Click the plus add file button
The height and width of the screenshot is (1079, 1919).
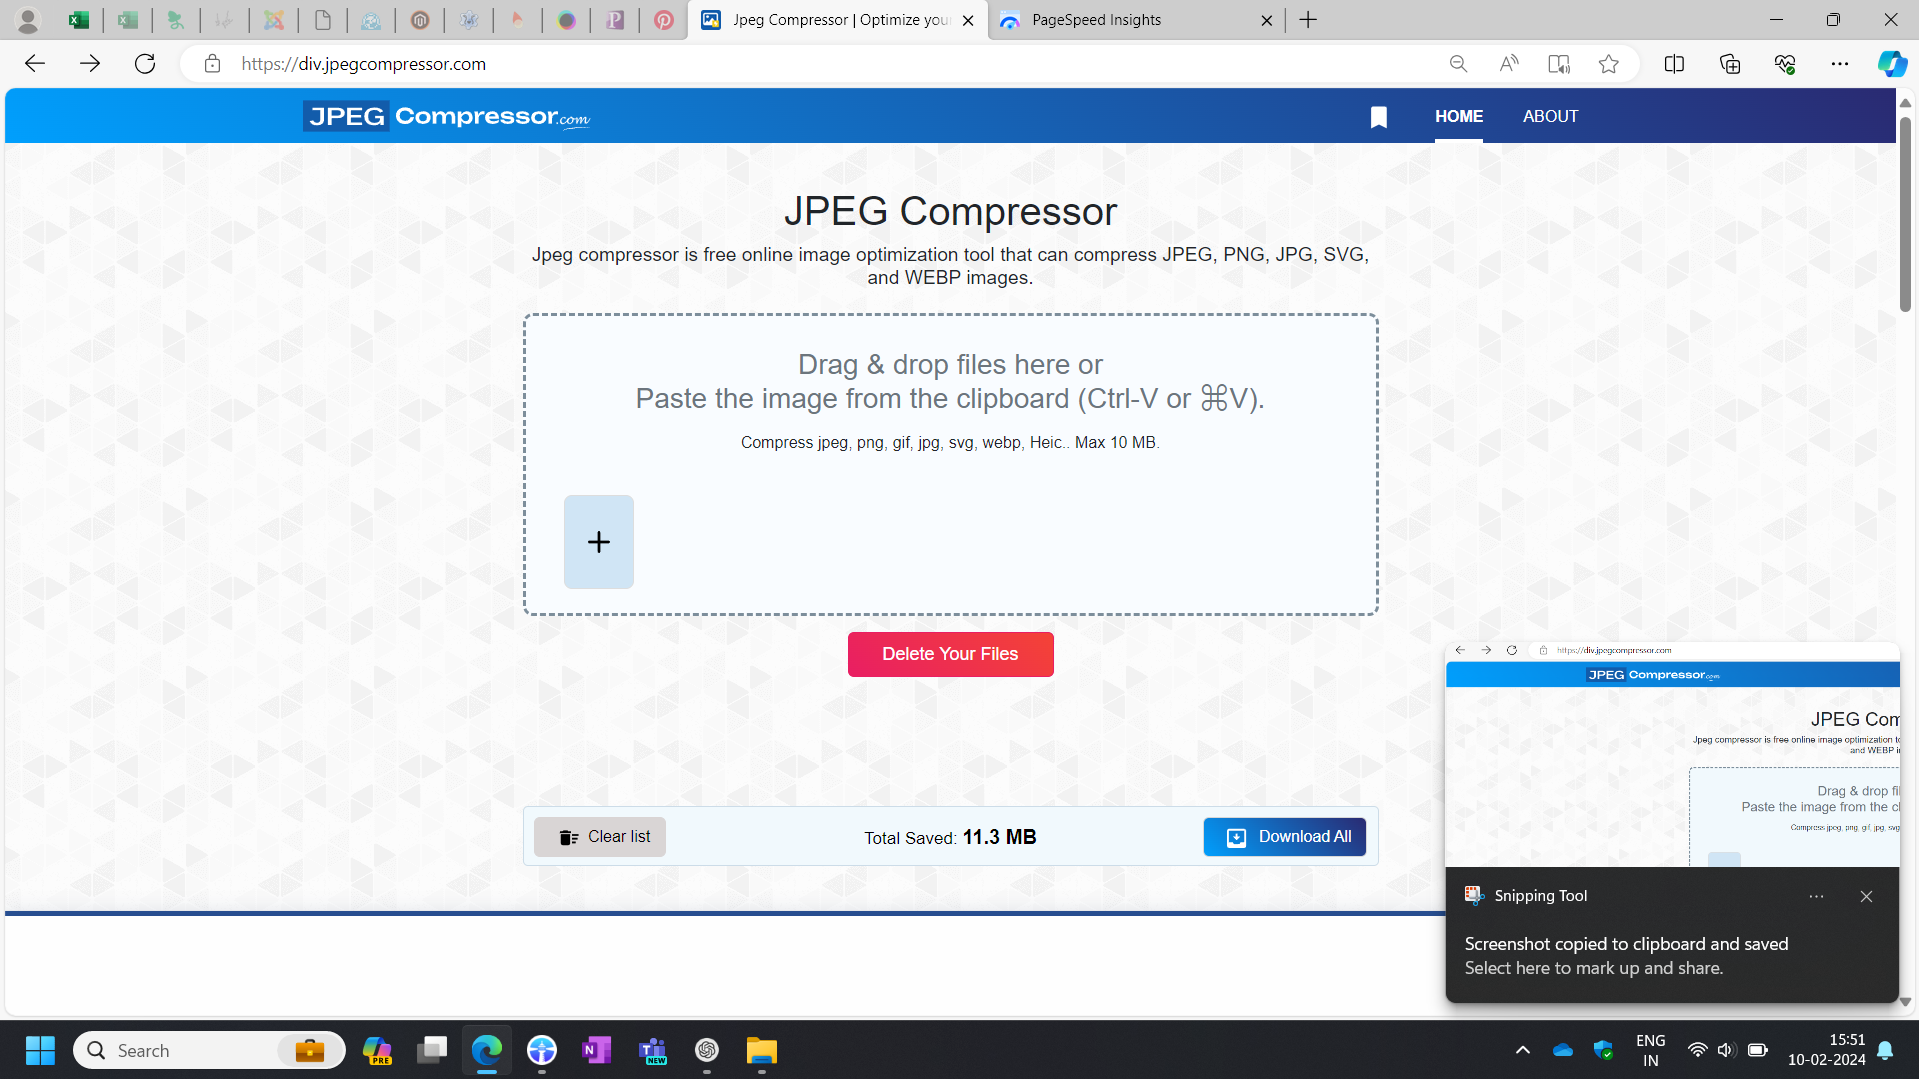599,542
